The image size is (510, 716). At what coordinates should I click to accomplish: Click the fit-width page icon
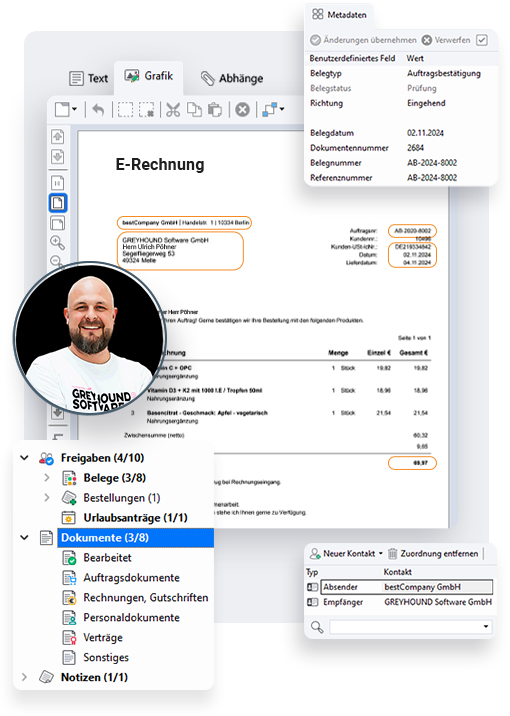pos(58,223)
